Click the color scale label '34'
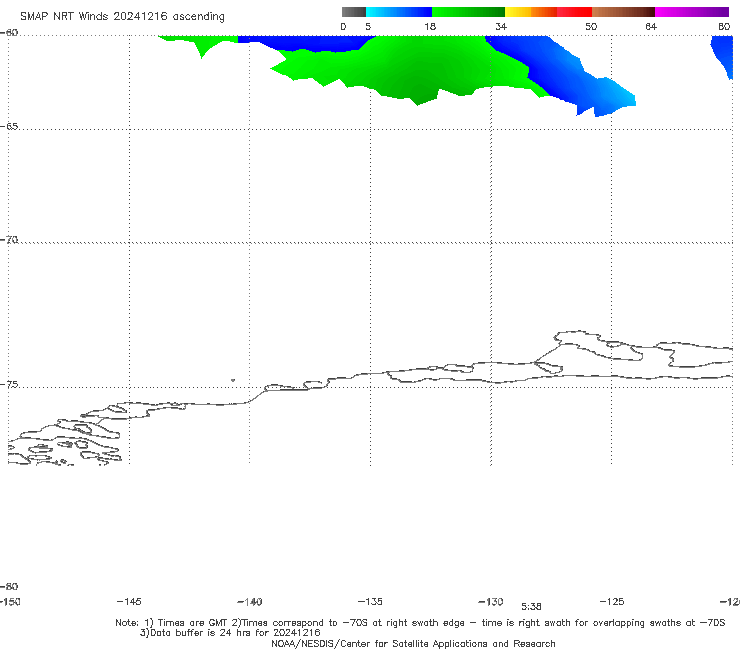740x650 pixels. 501,26
